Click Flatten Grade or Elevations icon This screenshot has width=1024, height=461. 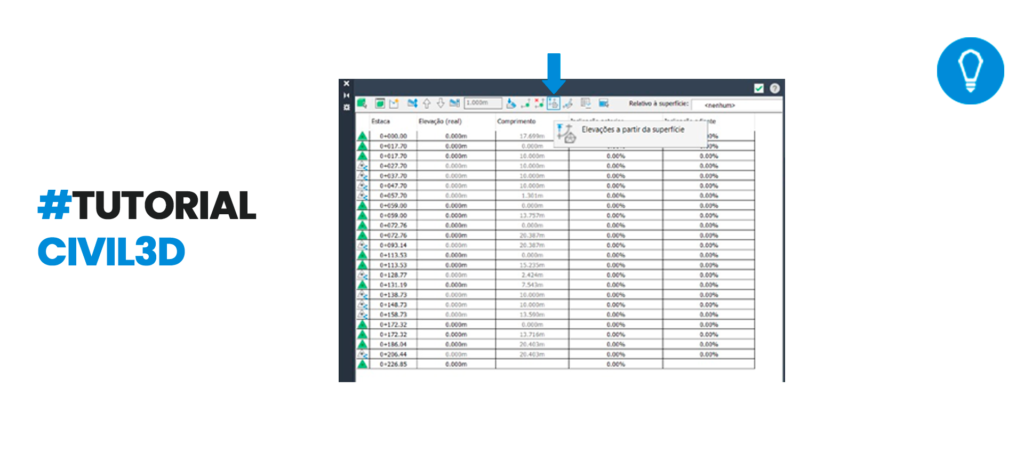tap(509, 103)
